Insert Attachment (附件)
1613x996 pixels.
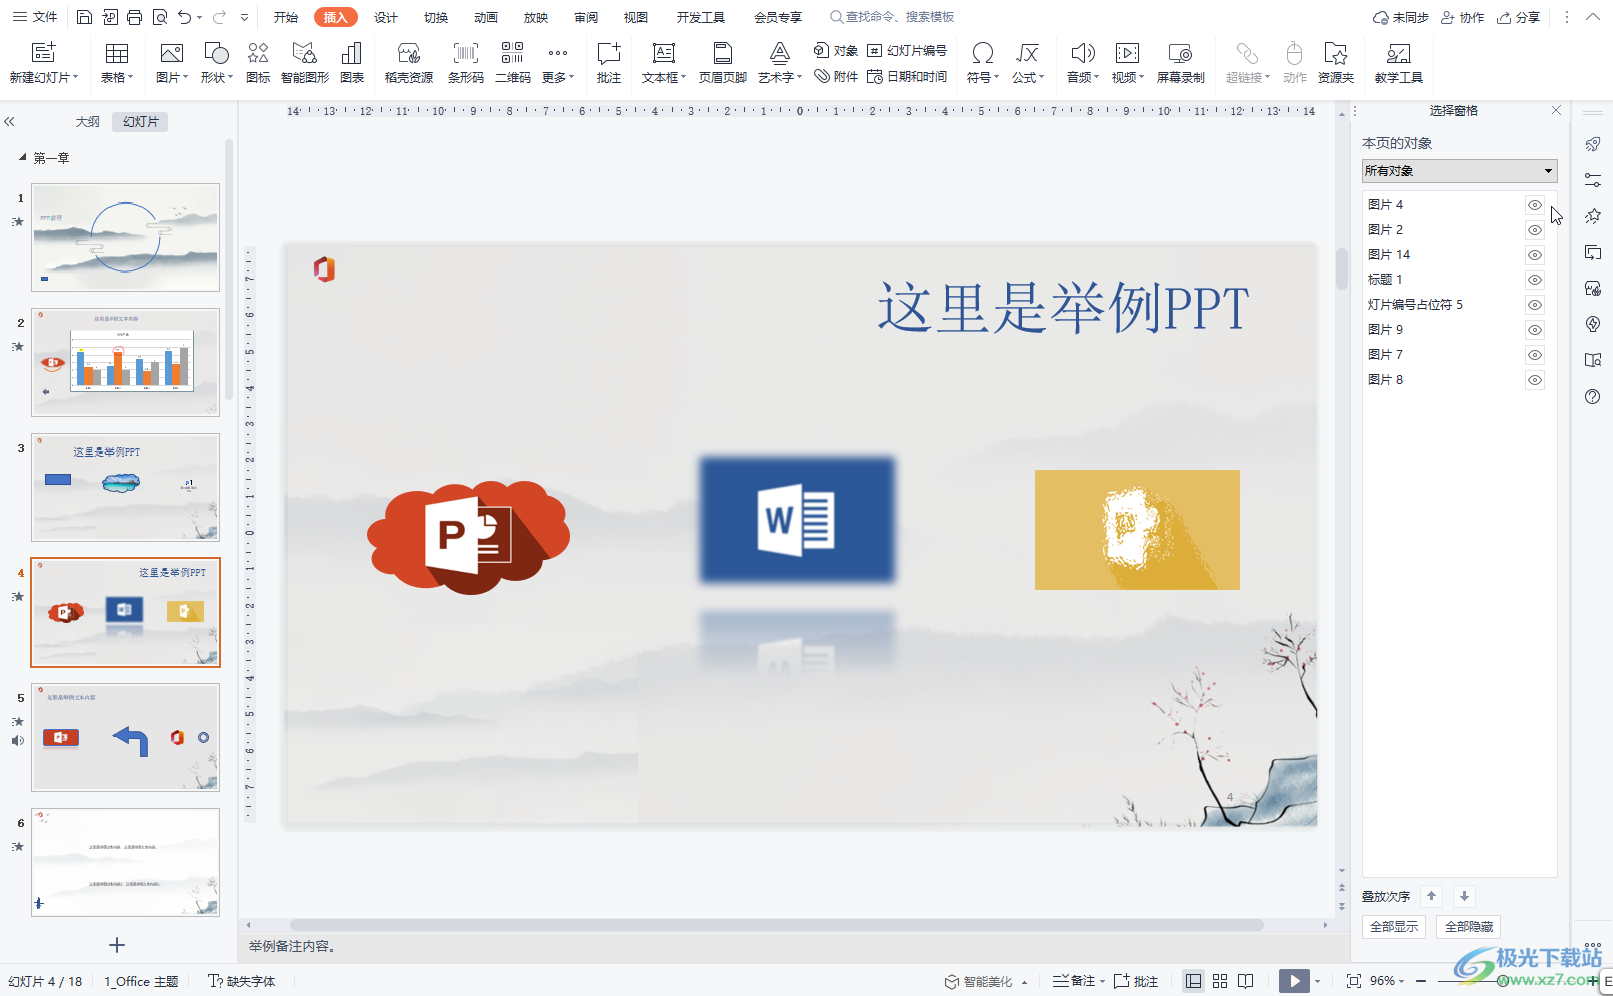pos(836,76)
